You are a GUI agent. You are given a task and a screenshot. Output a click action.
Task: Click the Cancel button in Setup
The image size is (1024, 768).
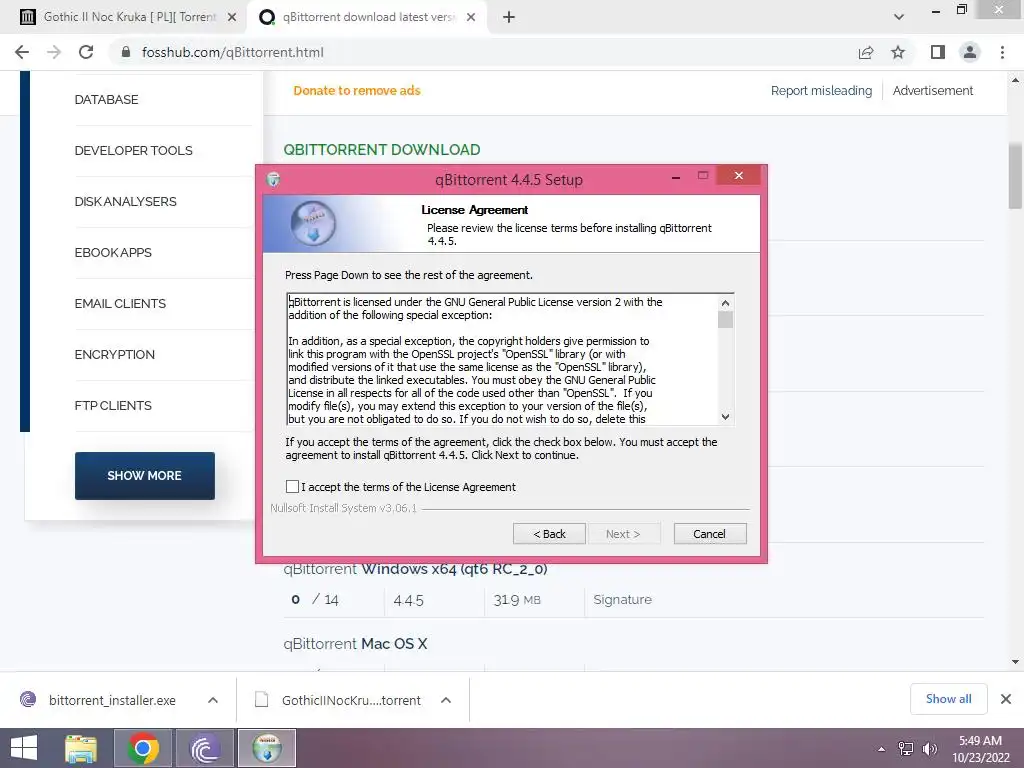pos(709,534)
